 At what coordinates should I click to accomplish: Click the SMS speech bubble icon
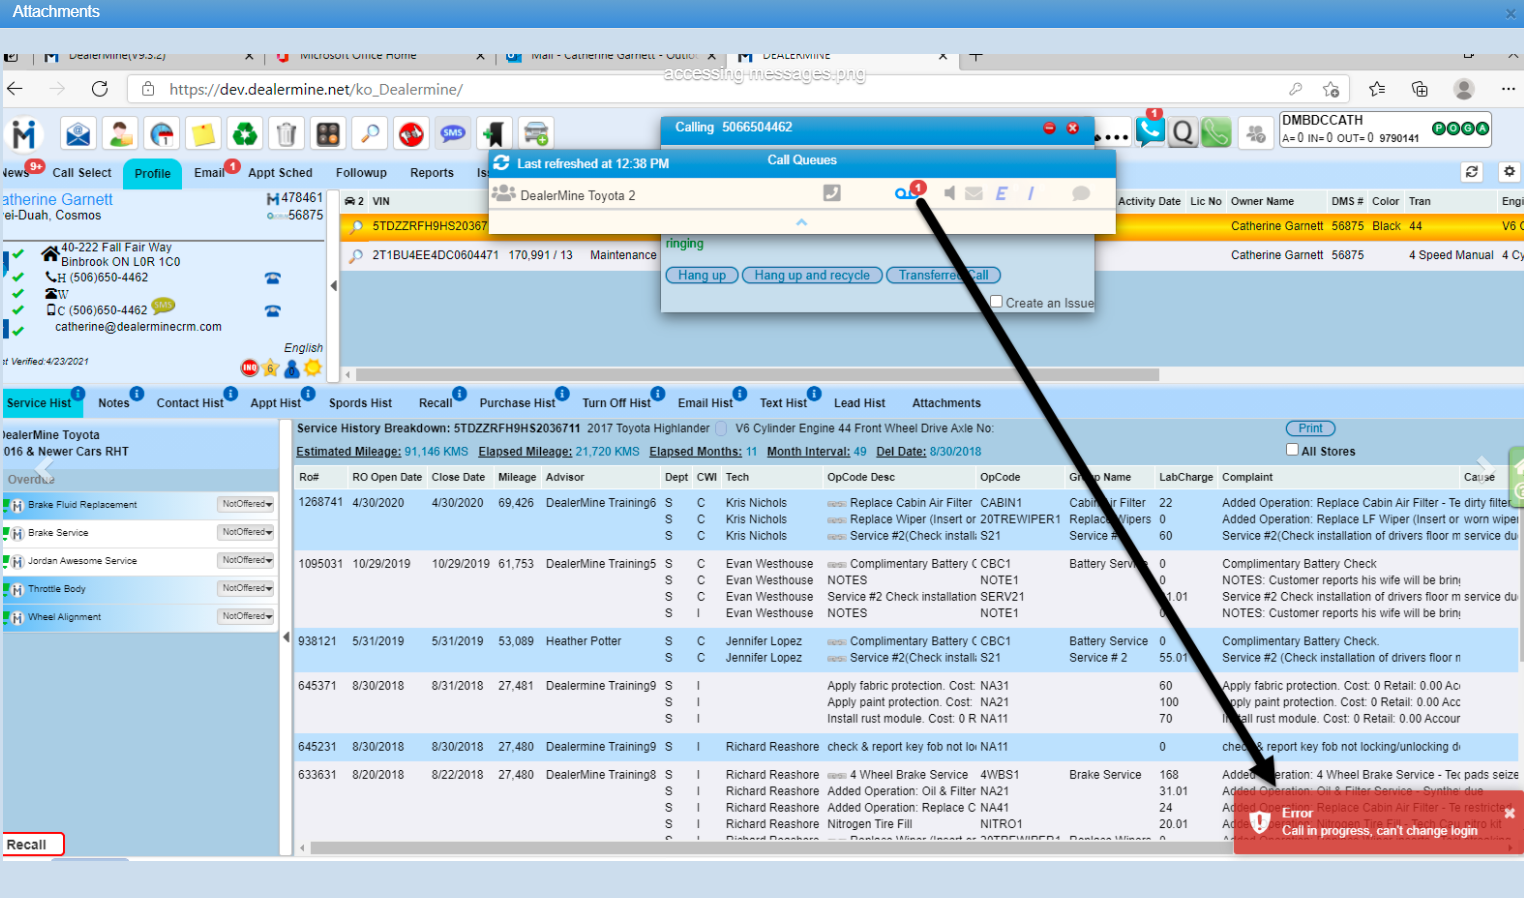[453, 133]
